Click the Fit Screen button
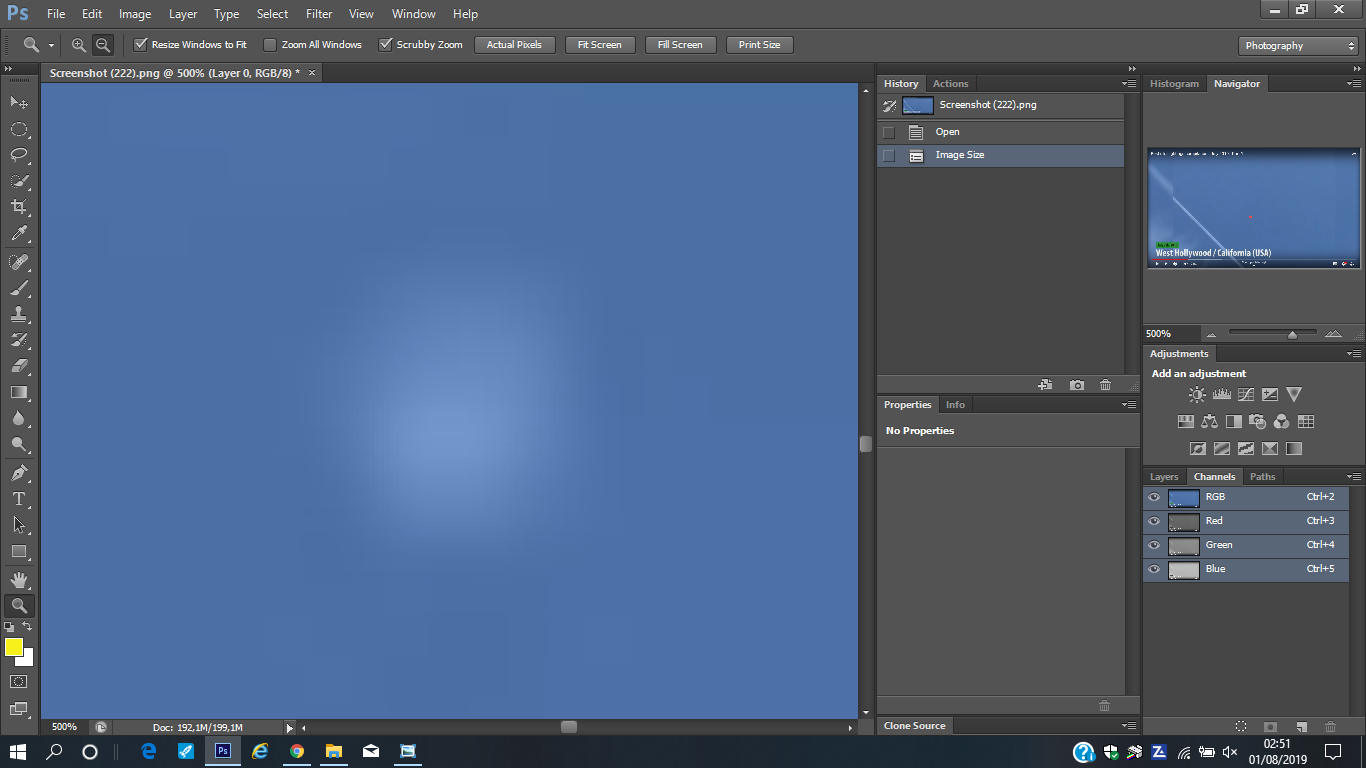Screen dimensions: 1366x768 click(599, 45)
